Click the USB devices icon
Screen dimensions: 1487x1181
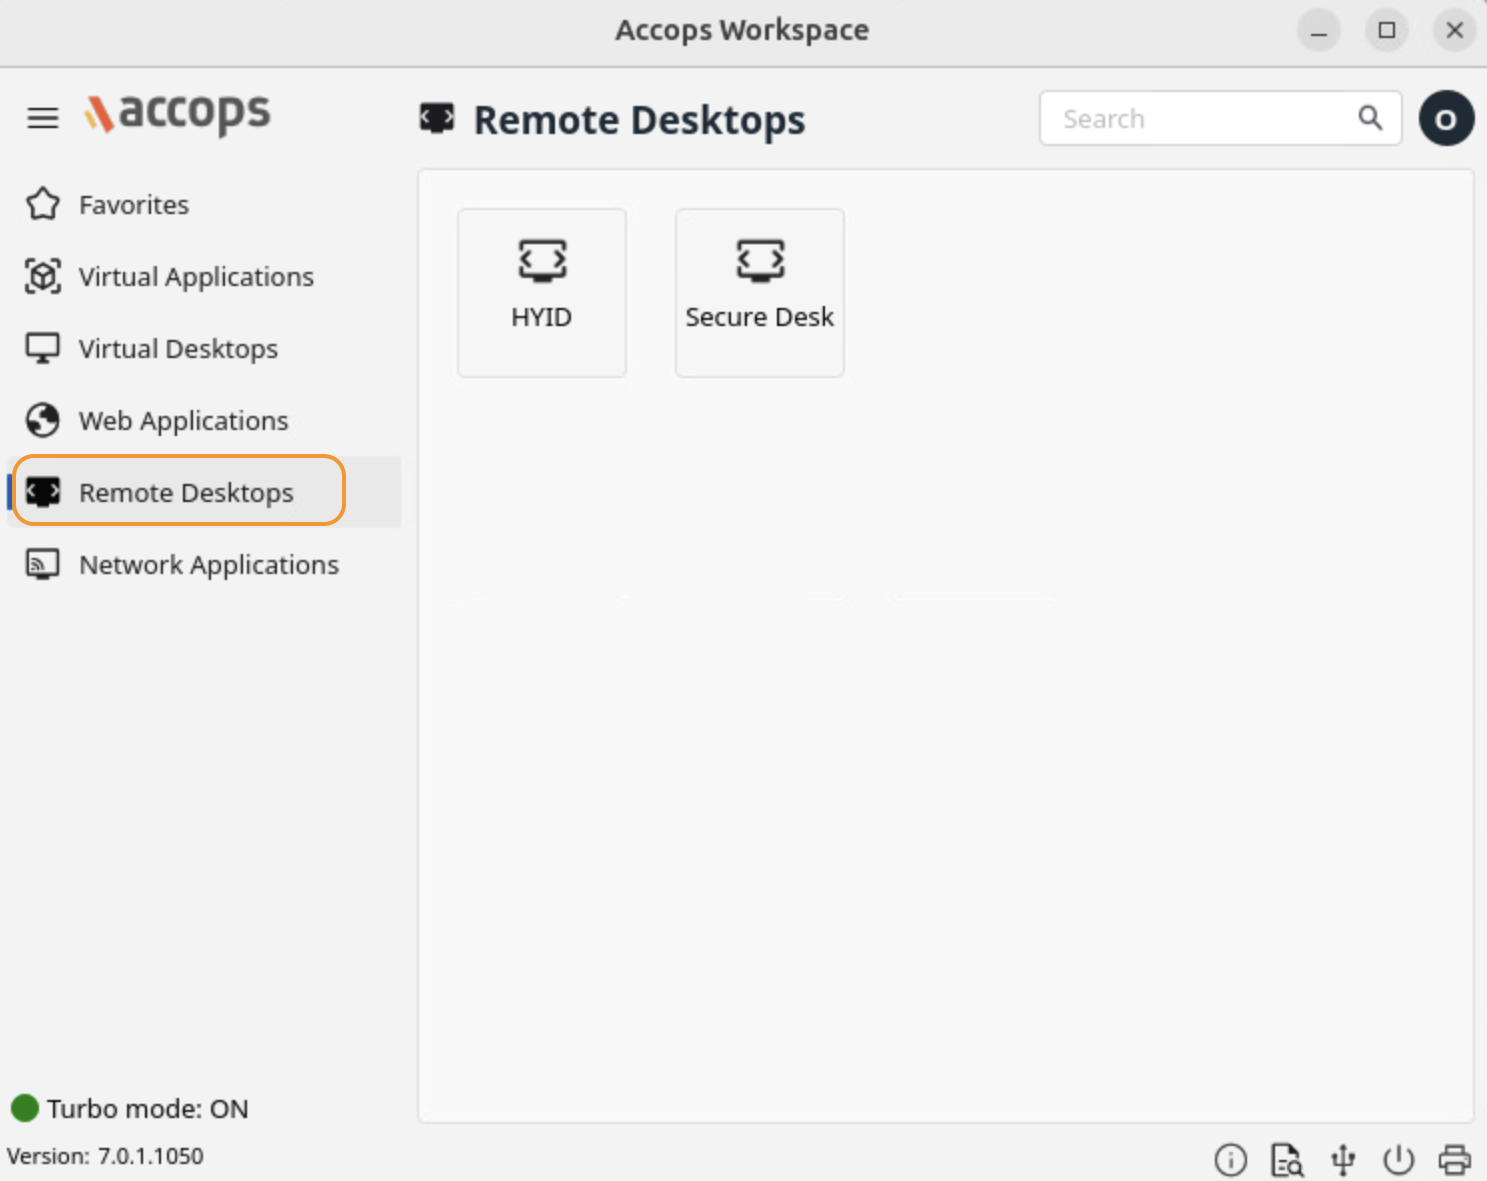coord(1343,1160)
